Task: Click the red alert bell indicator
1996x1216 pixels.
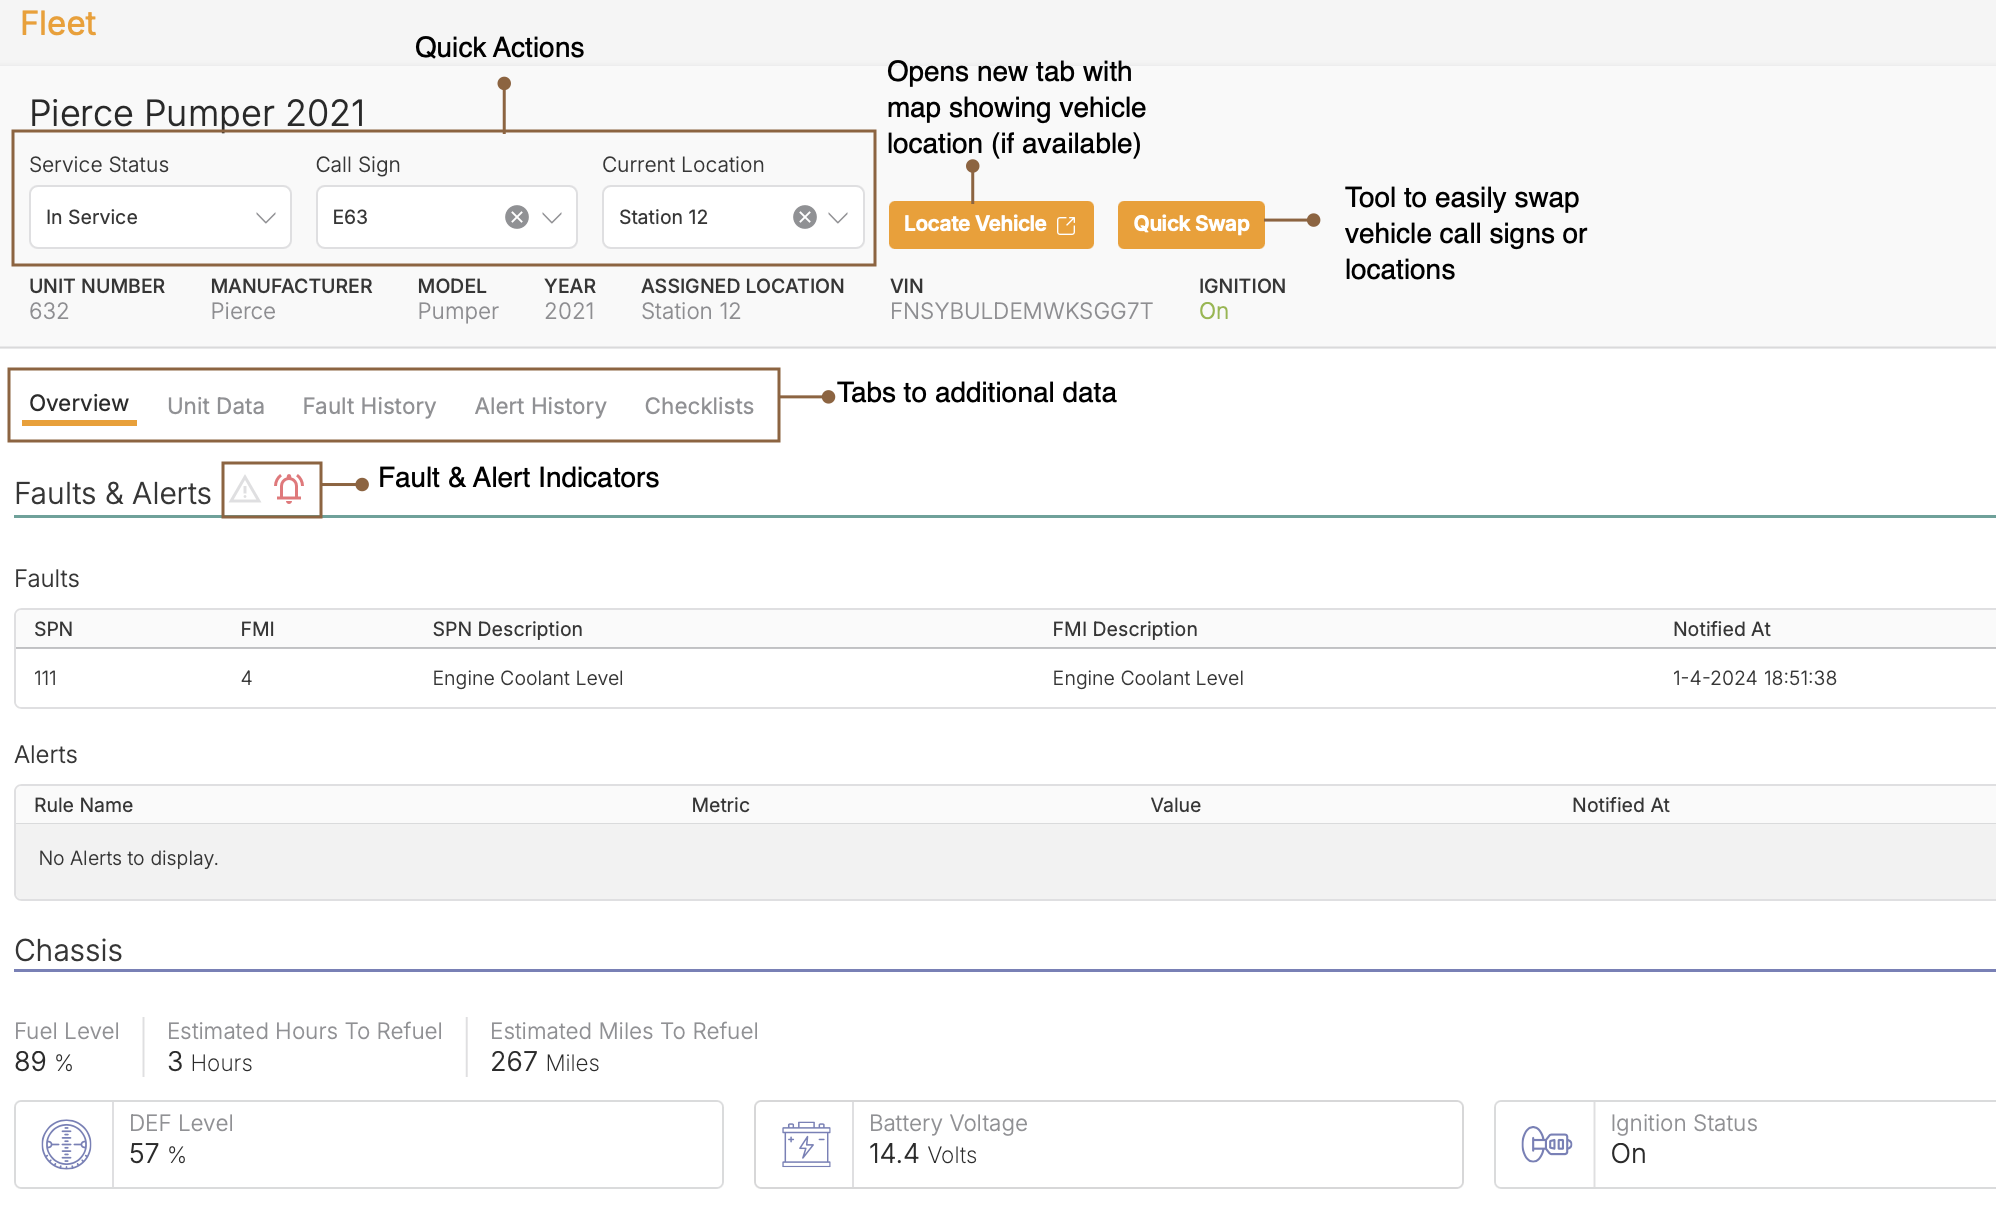Action: 289,488
